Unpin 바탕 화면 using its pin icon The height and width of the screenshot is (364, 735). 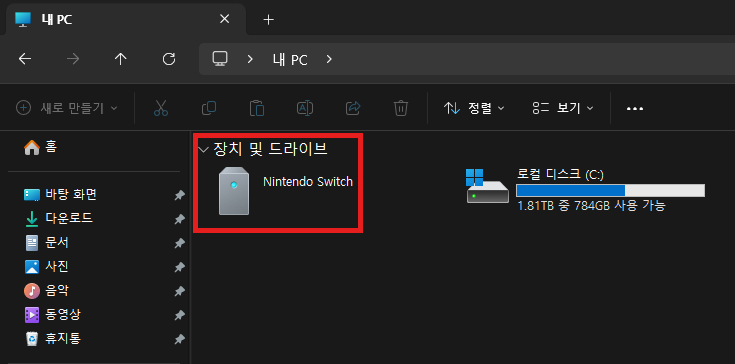180,195
